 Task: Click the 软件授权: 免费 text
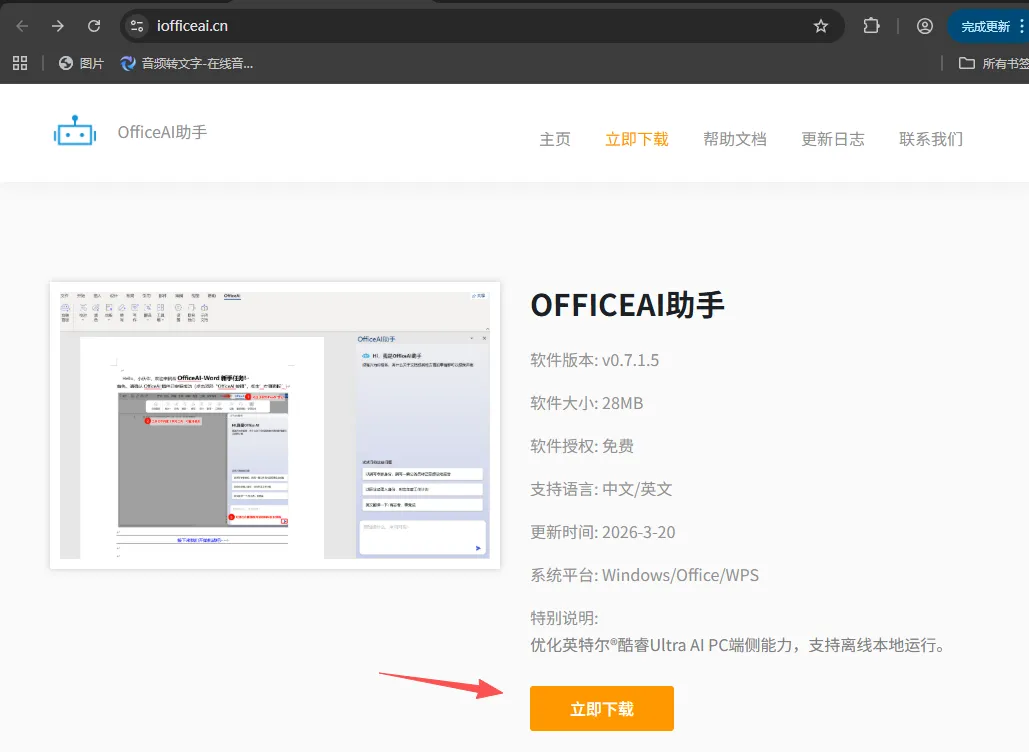tap(582, 446)
